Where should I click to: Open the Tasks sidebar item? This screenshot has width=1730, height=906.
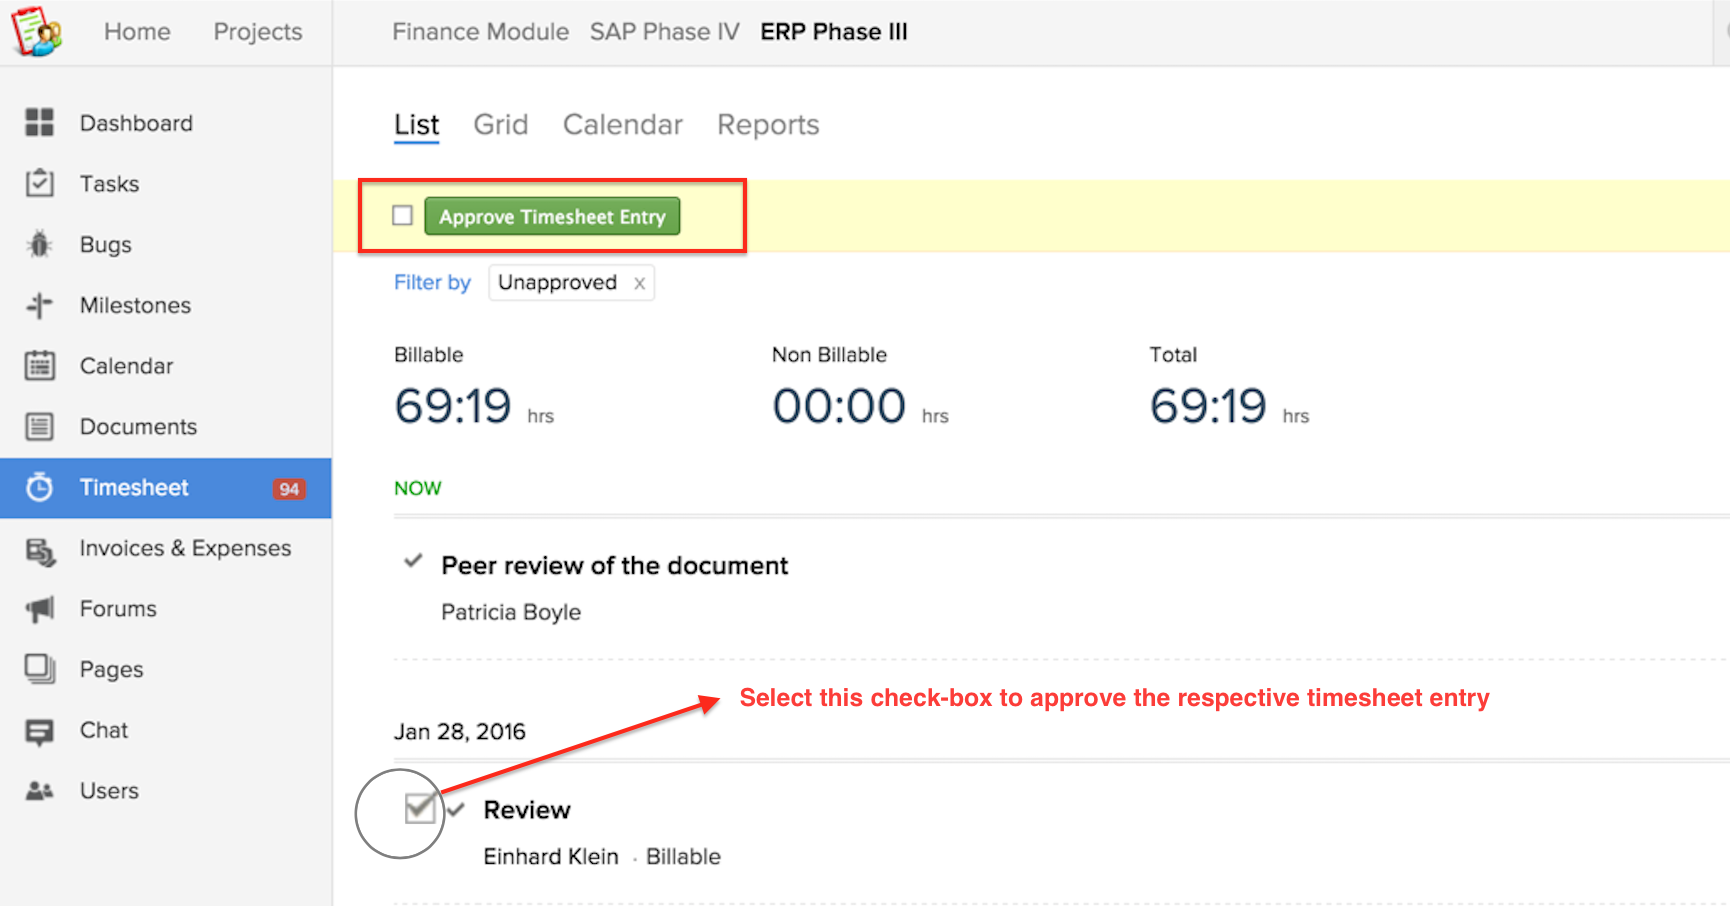tap(109, 184)
